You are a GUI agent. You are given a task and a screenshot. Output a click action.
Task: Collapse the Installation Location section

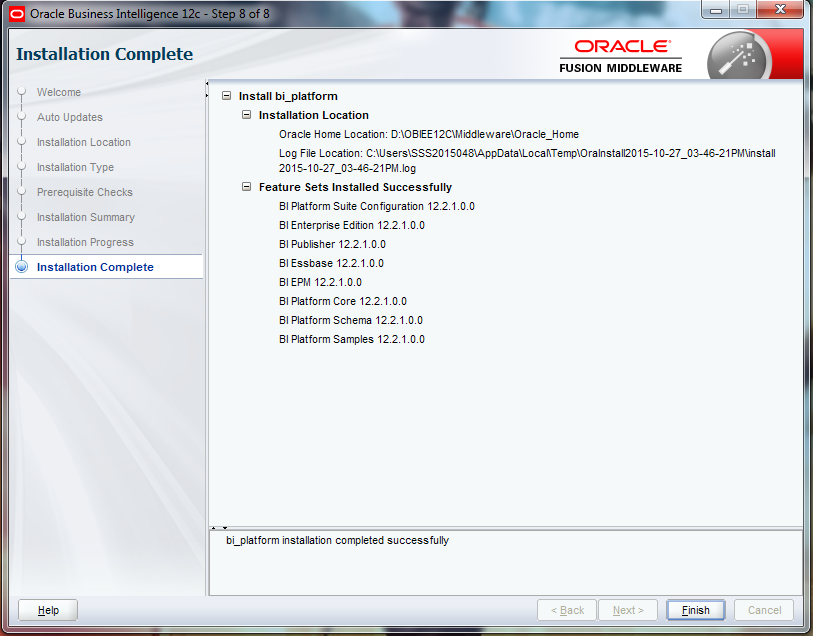pyautogui.click(x=247, y=115)
